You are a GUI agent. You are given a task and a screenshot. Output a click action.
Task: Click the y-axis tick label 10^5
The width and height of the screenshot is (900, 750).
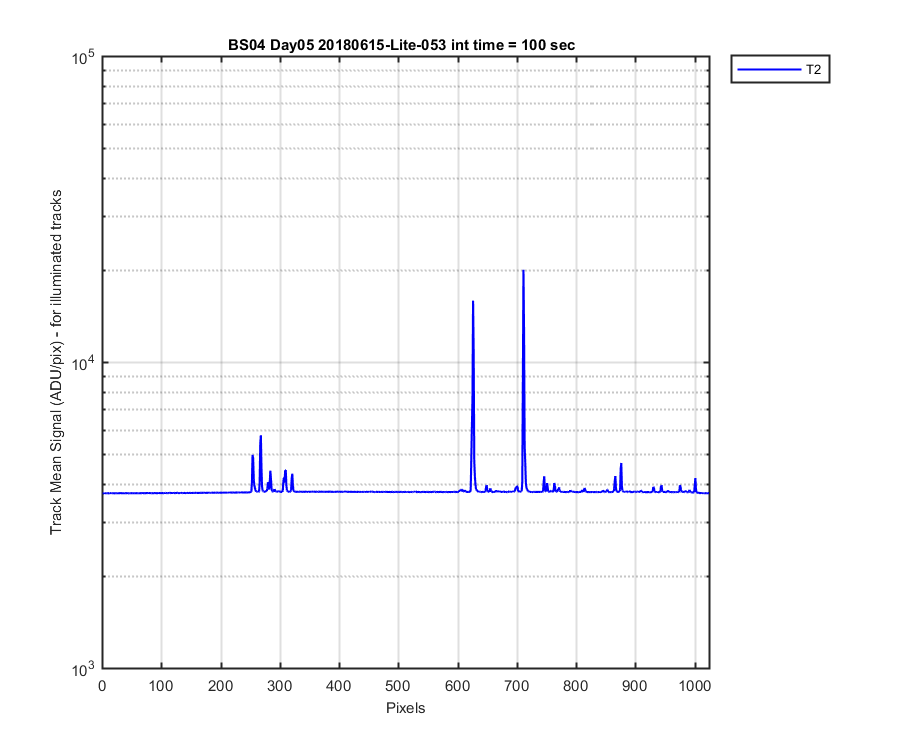(84, 57)
